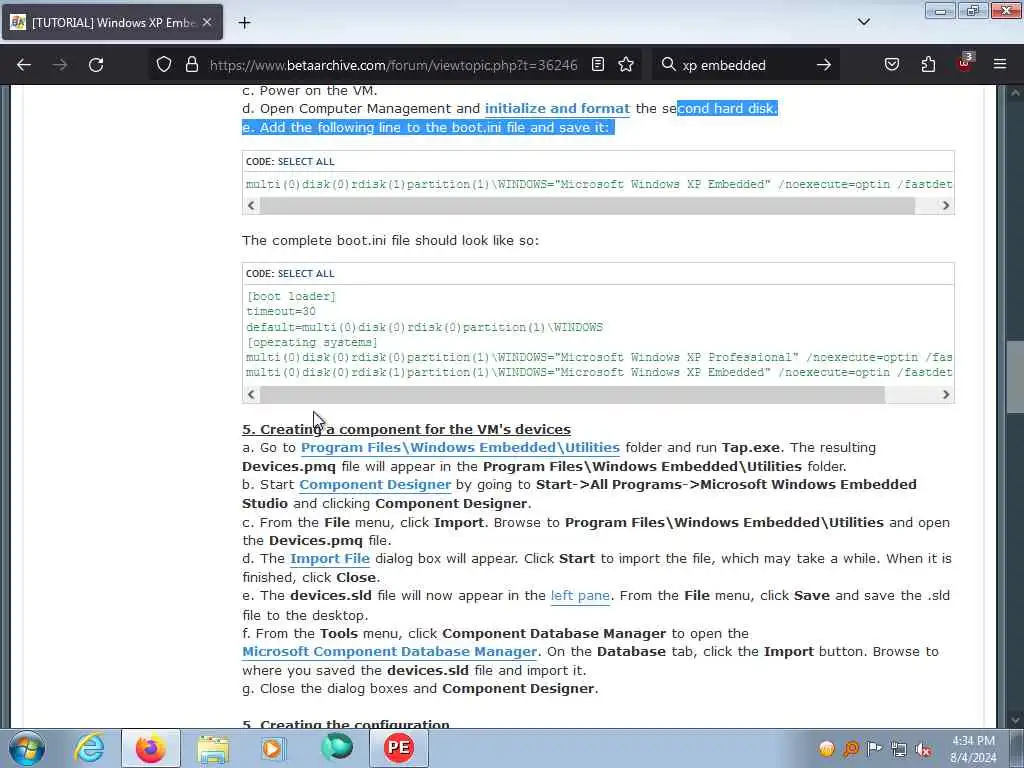Bookmark this page with the star icon
Image resolution: width=1024 pixels, height=768 pixels.
(x=626, y=65)
